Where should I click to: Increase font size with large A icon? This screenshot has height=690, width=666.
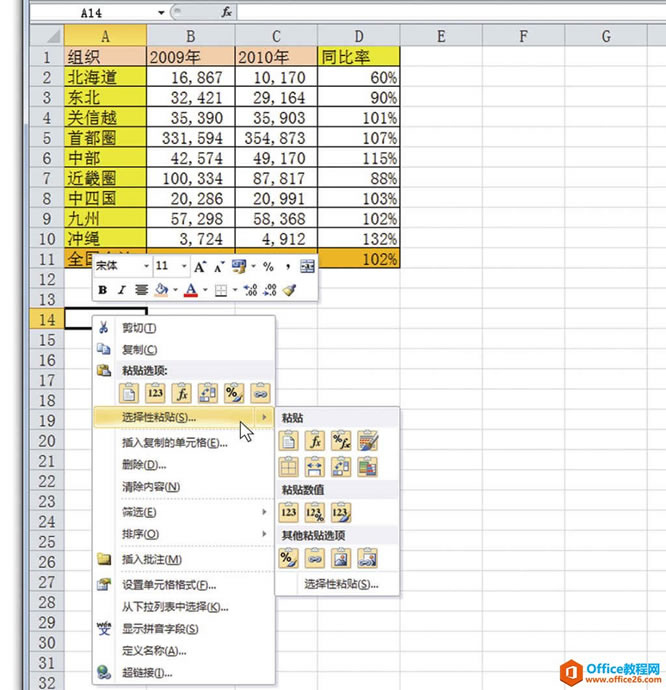point(200,266)
